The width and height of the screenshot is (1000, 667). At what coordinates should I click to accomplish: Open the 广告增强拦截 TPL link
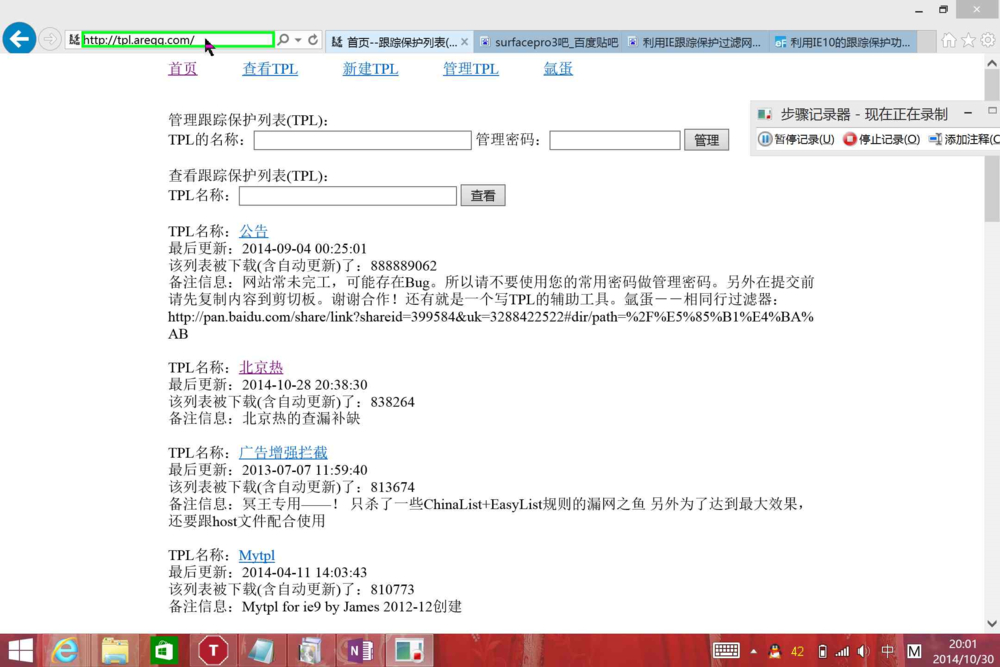283,452
